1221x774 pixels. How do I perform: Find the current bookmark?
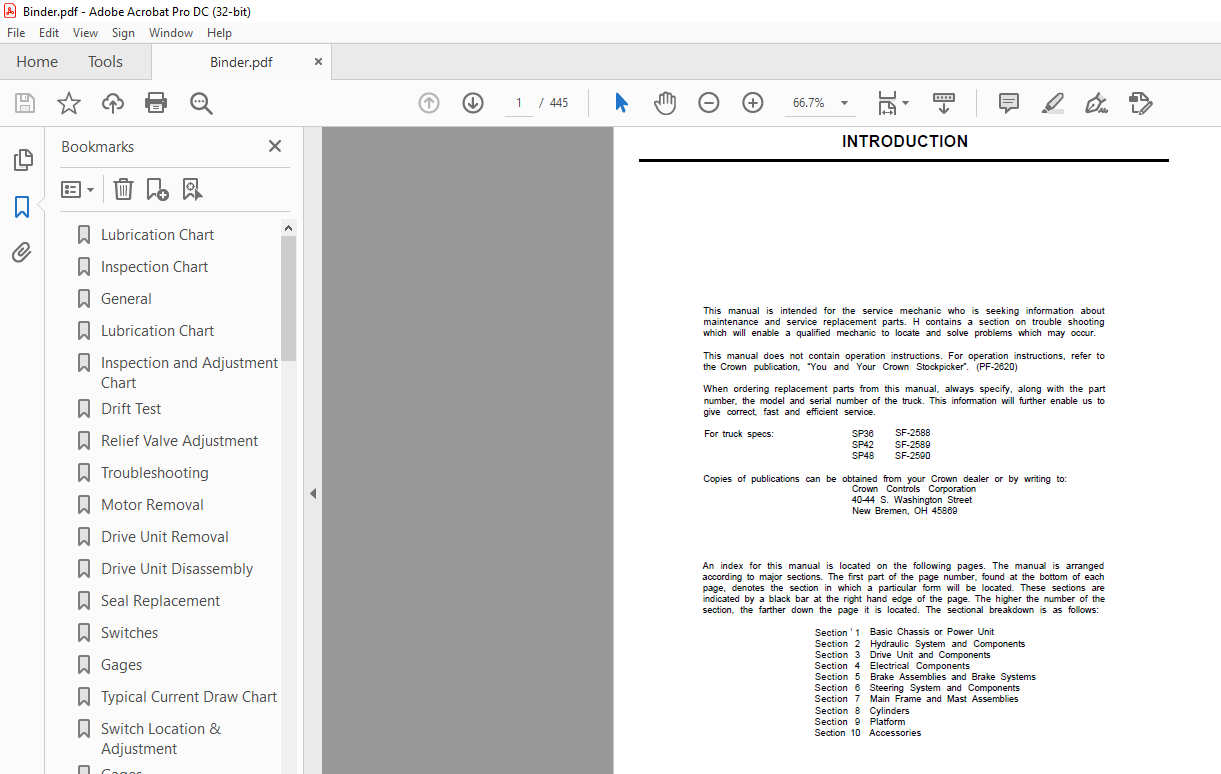(192, 189)
